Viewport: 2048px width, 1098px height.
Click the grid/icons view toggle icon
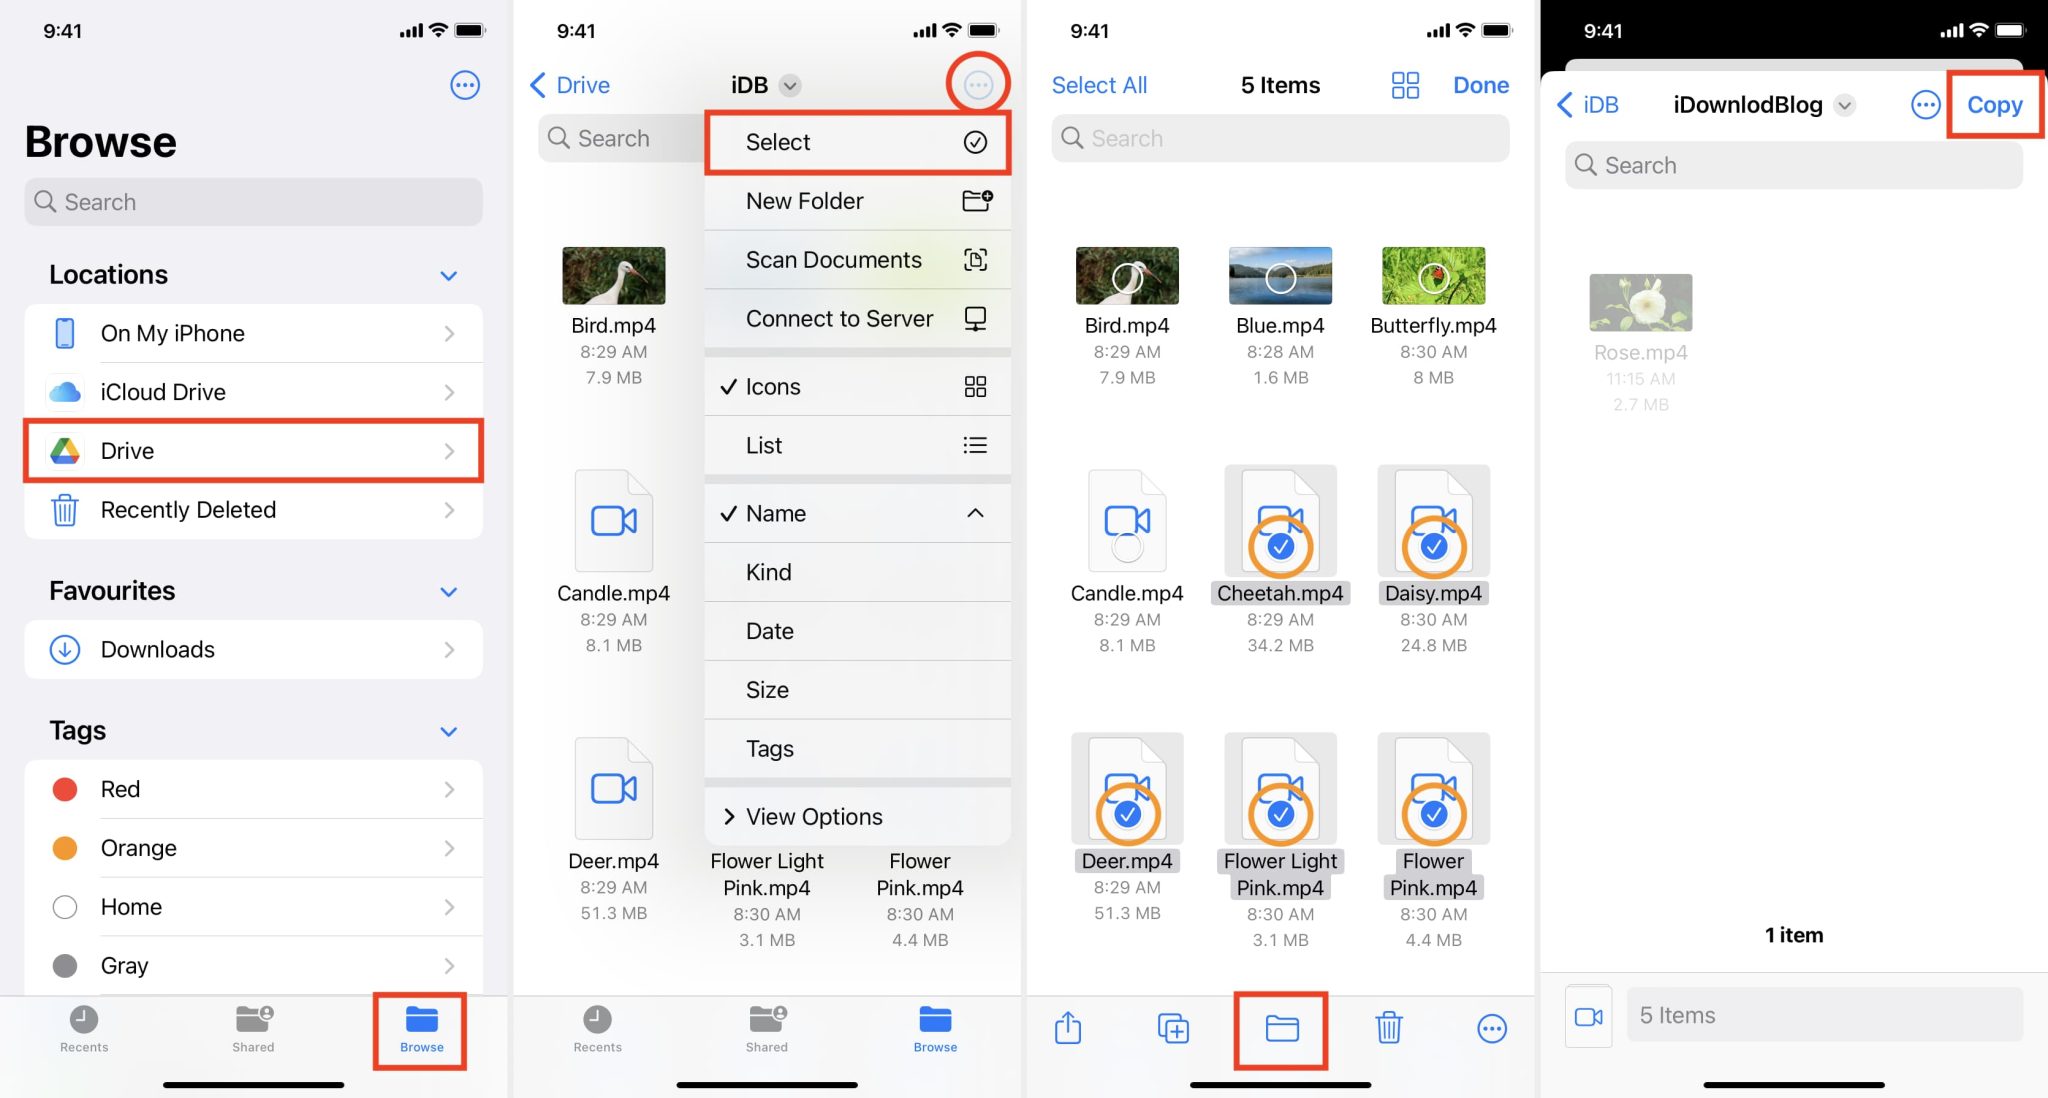[x=1407, y=83]
